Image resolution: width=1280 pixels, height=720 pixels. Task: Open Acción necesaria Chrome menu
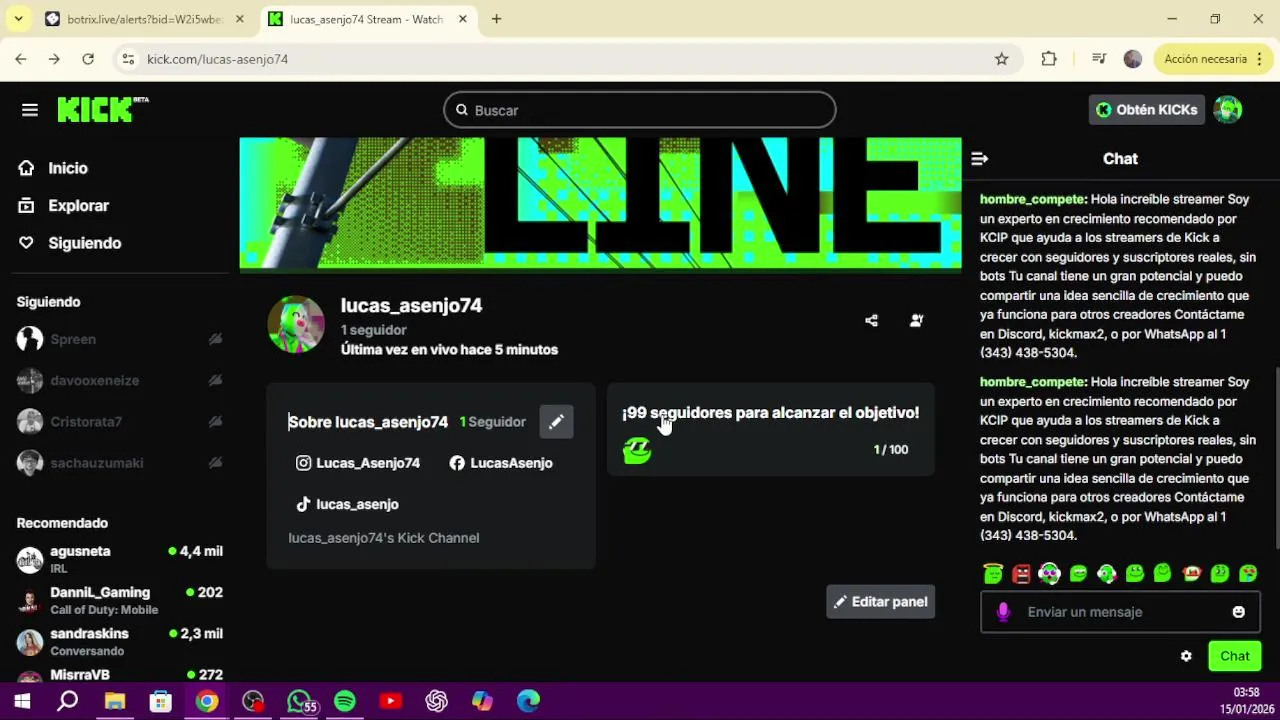pos(1214,59)
